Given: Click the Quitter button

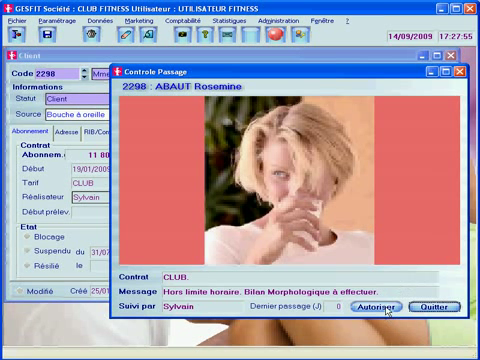Looking at the screenshot, I should click(434, 307).
